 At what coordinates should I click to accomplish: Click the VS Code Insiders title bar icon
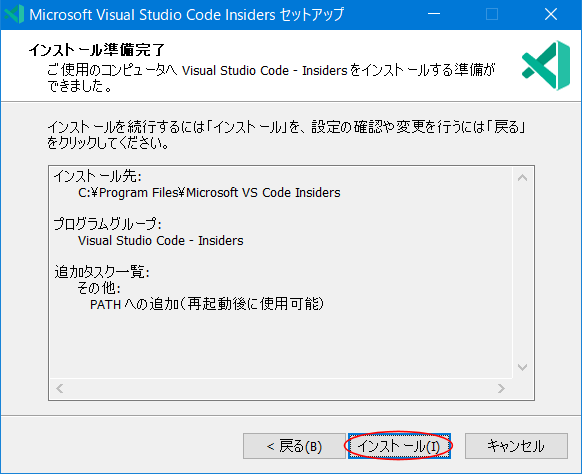tap(14, 14)
